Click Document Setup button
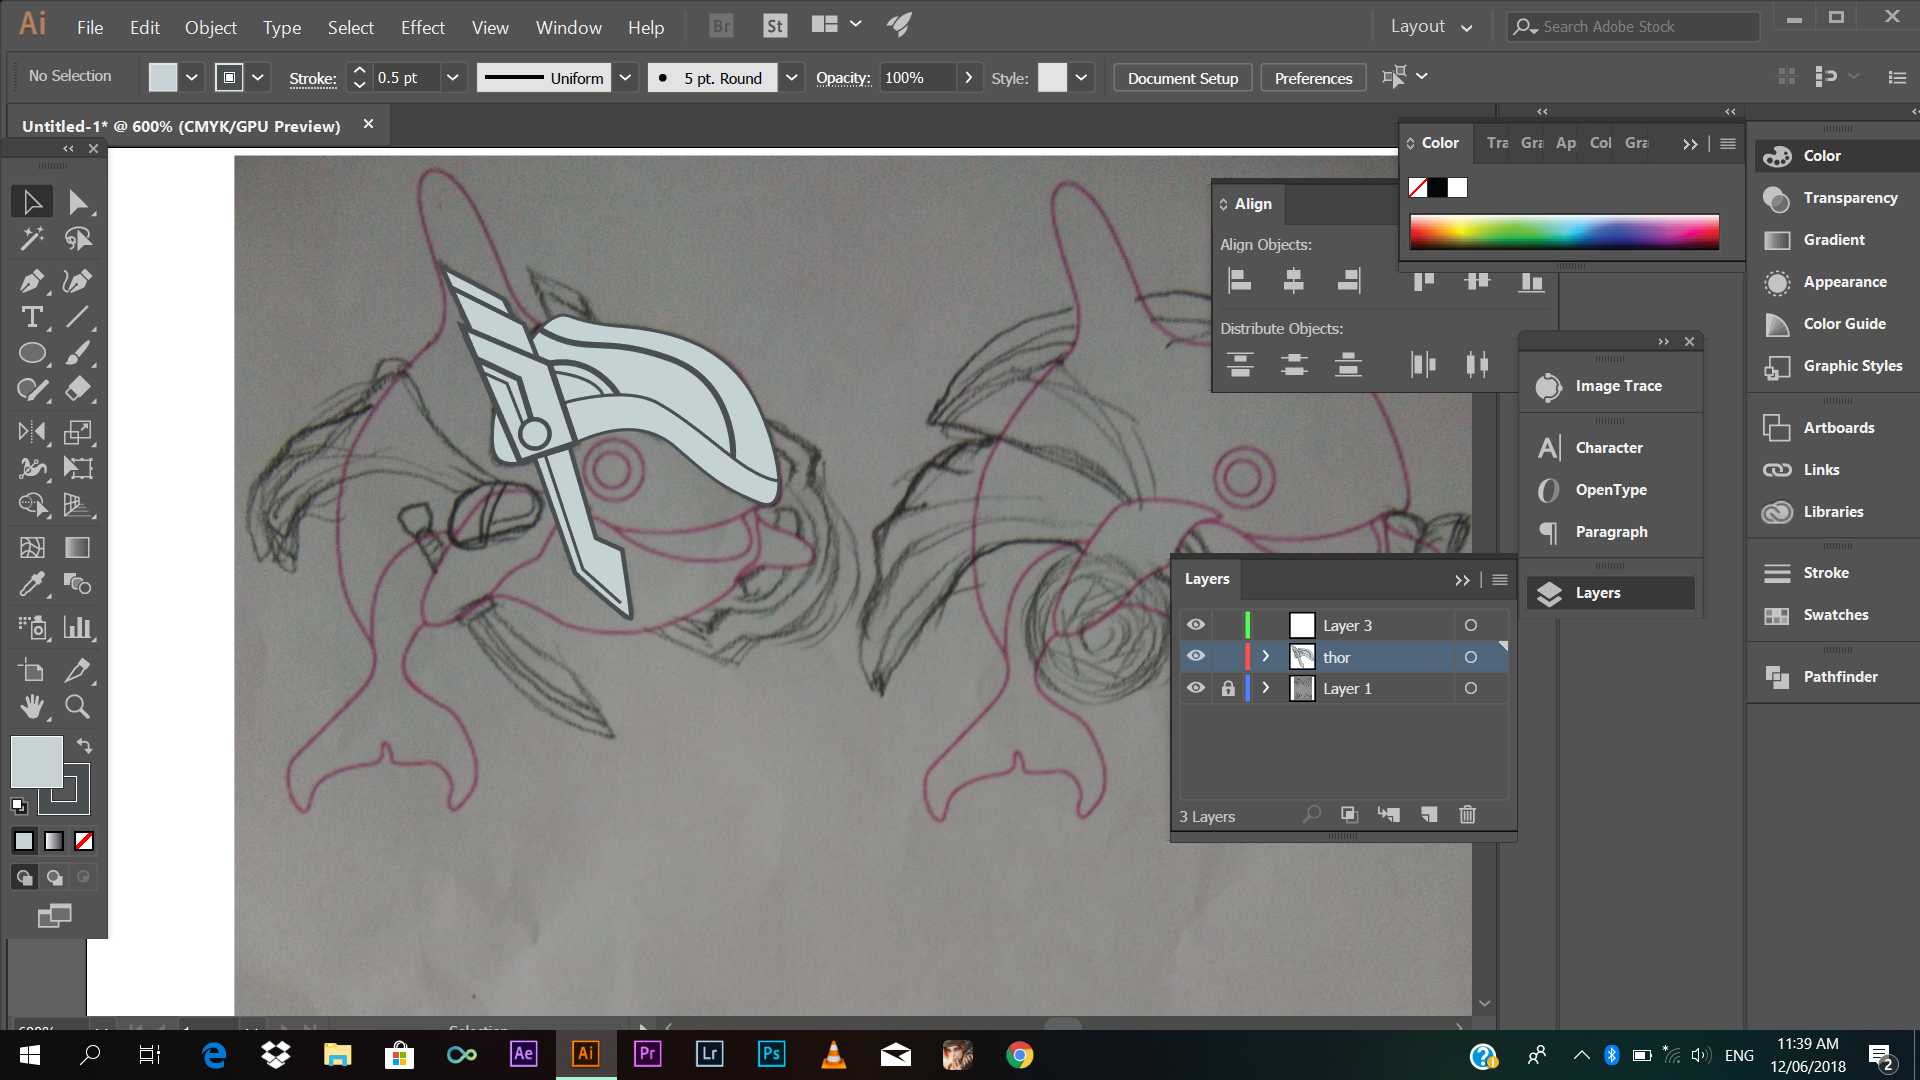 [1182, 78]
